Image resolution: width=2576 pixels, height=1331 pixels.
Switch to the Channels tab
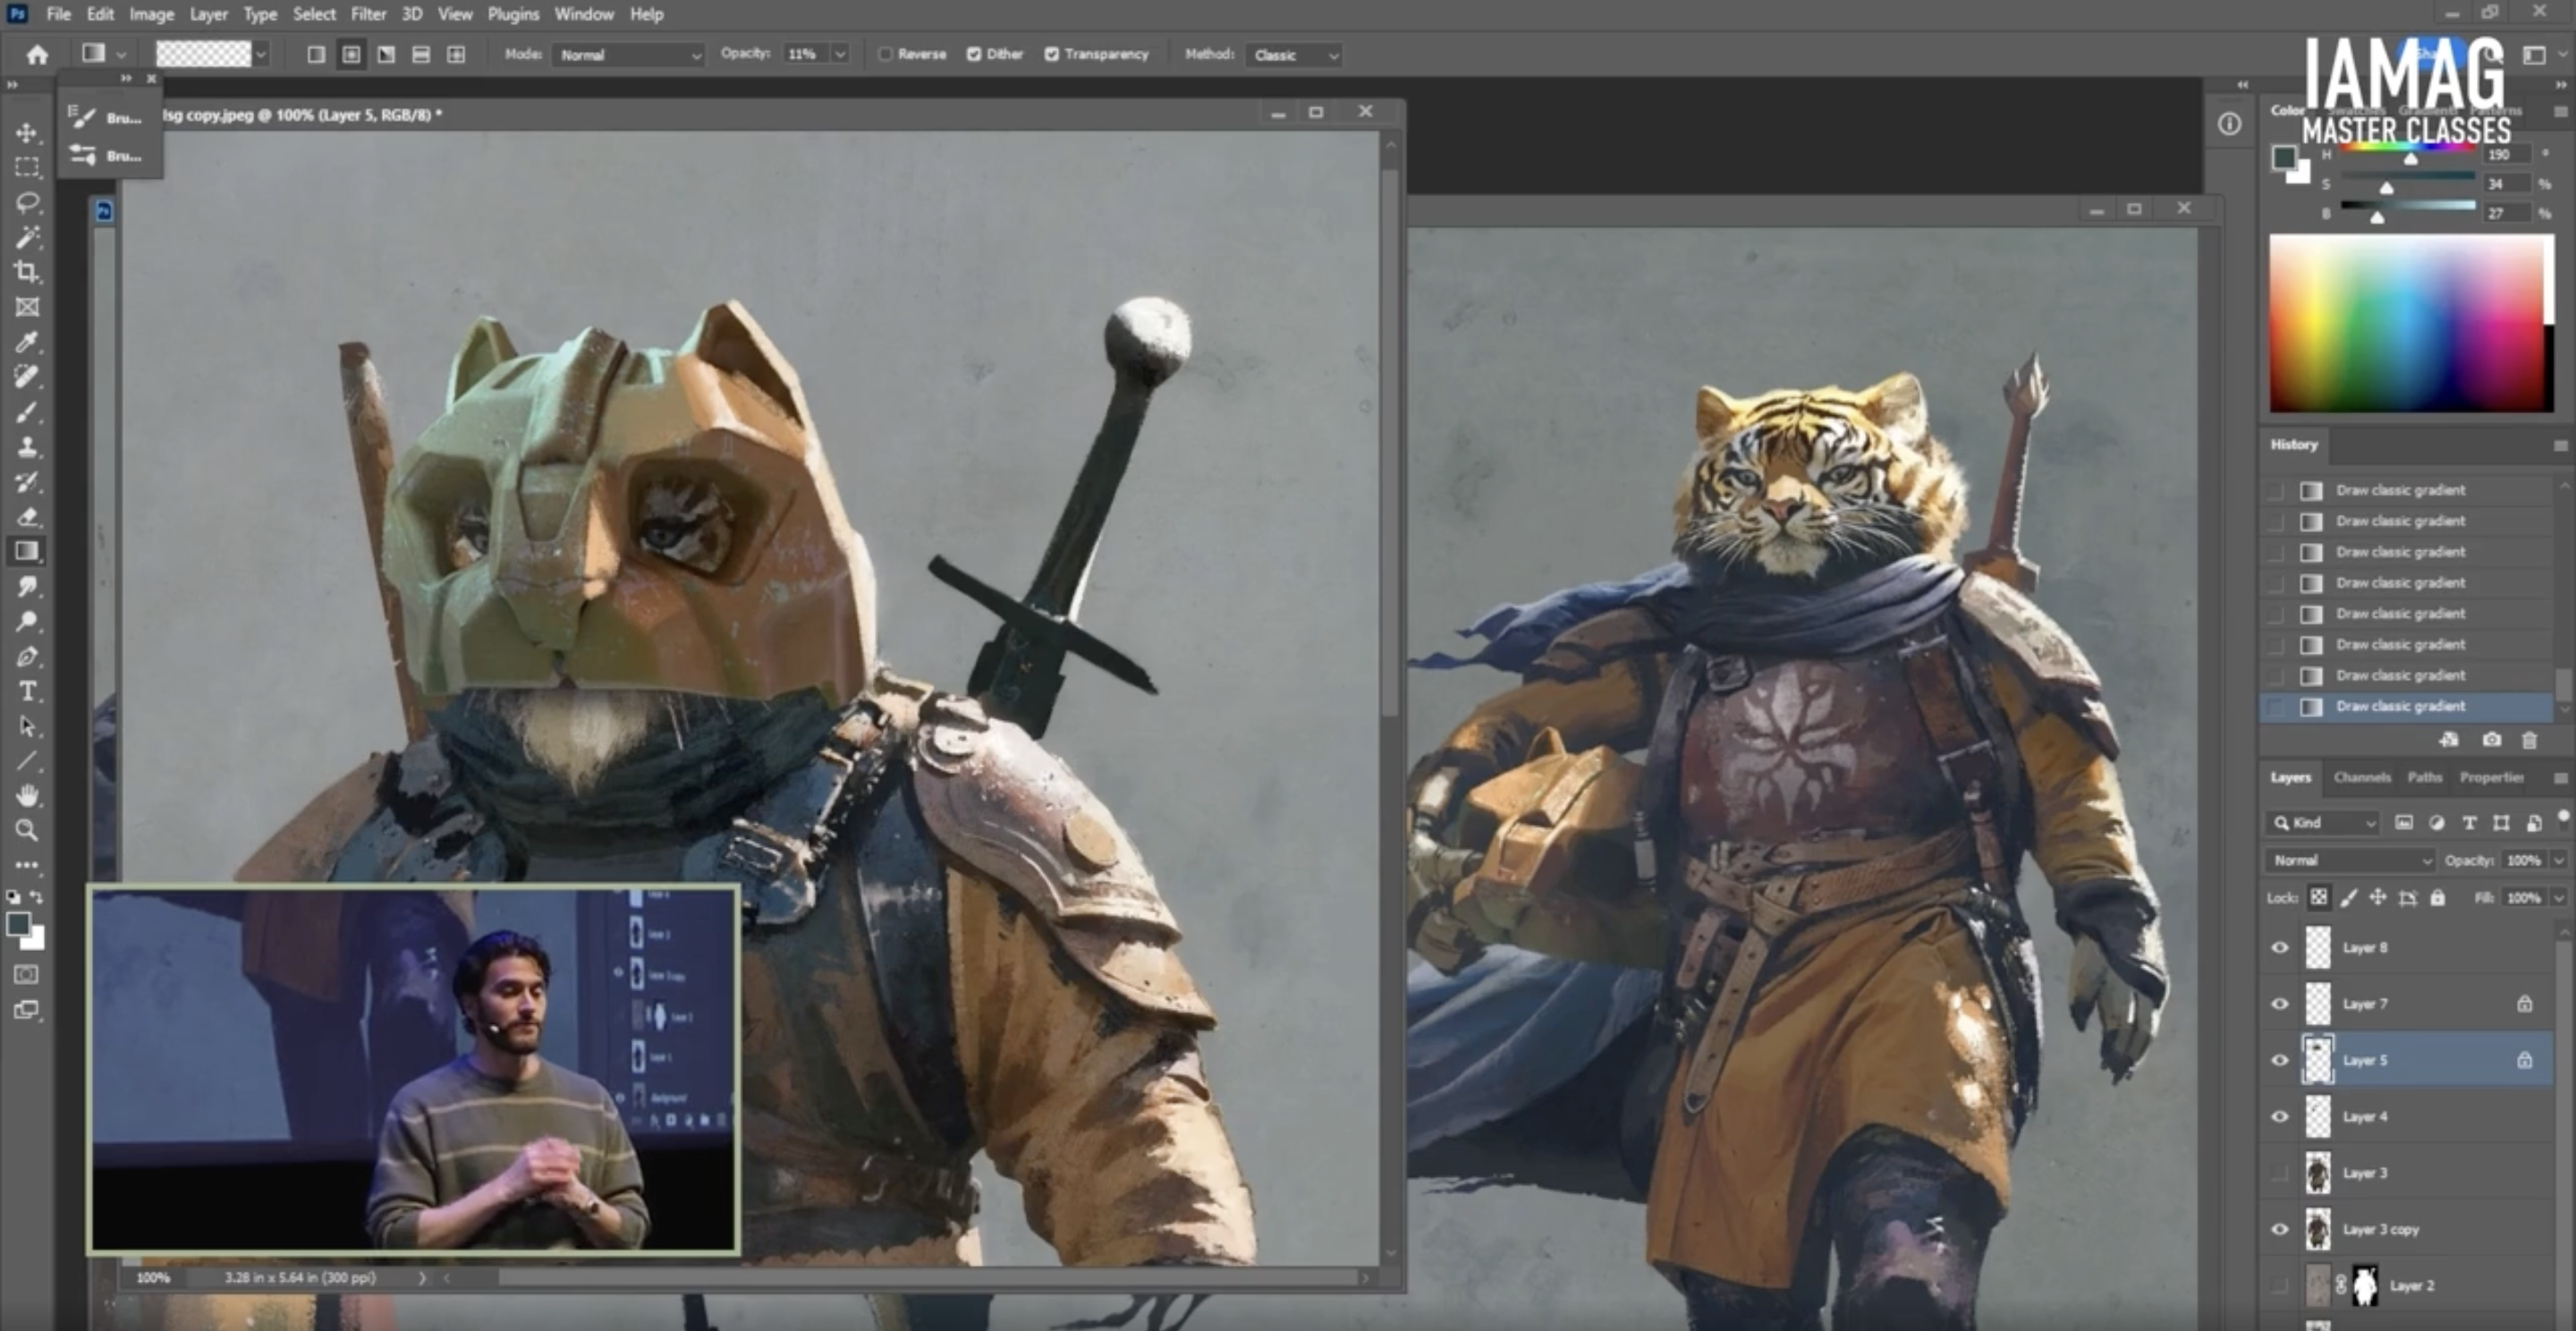(2361, 777)
